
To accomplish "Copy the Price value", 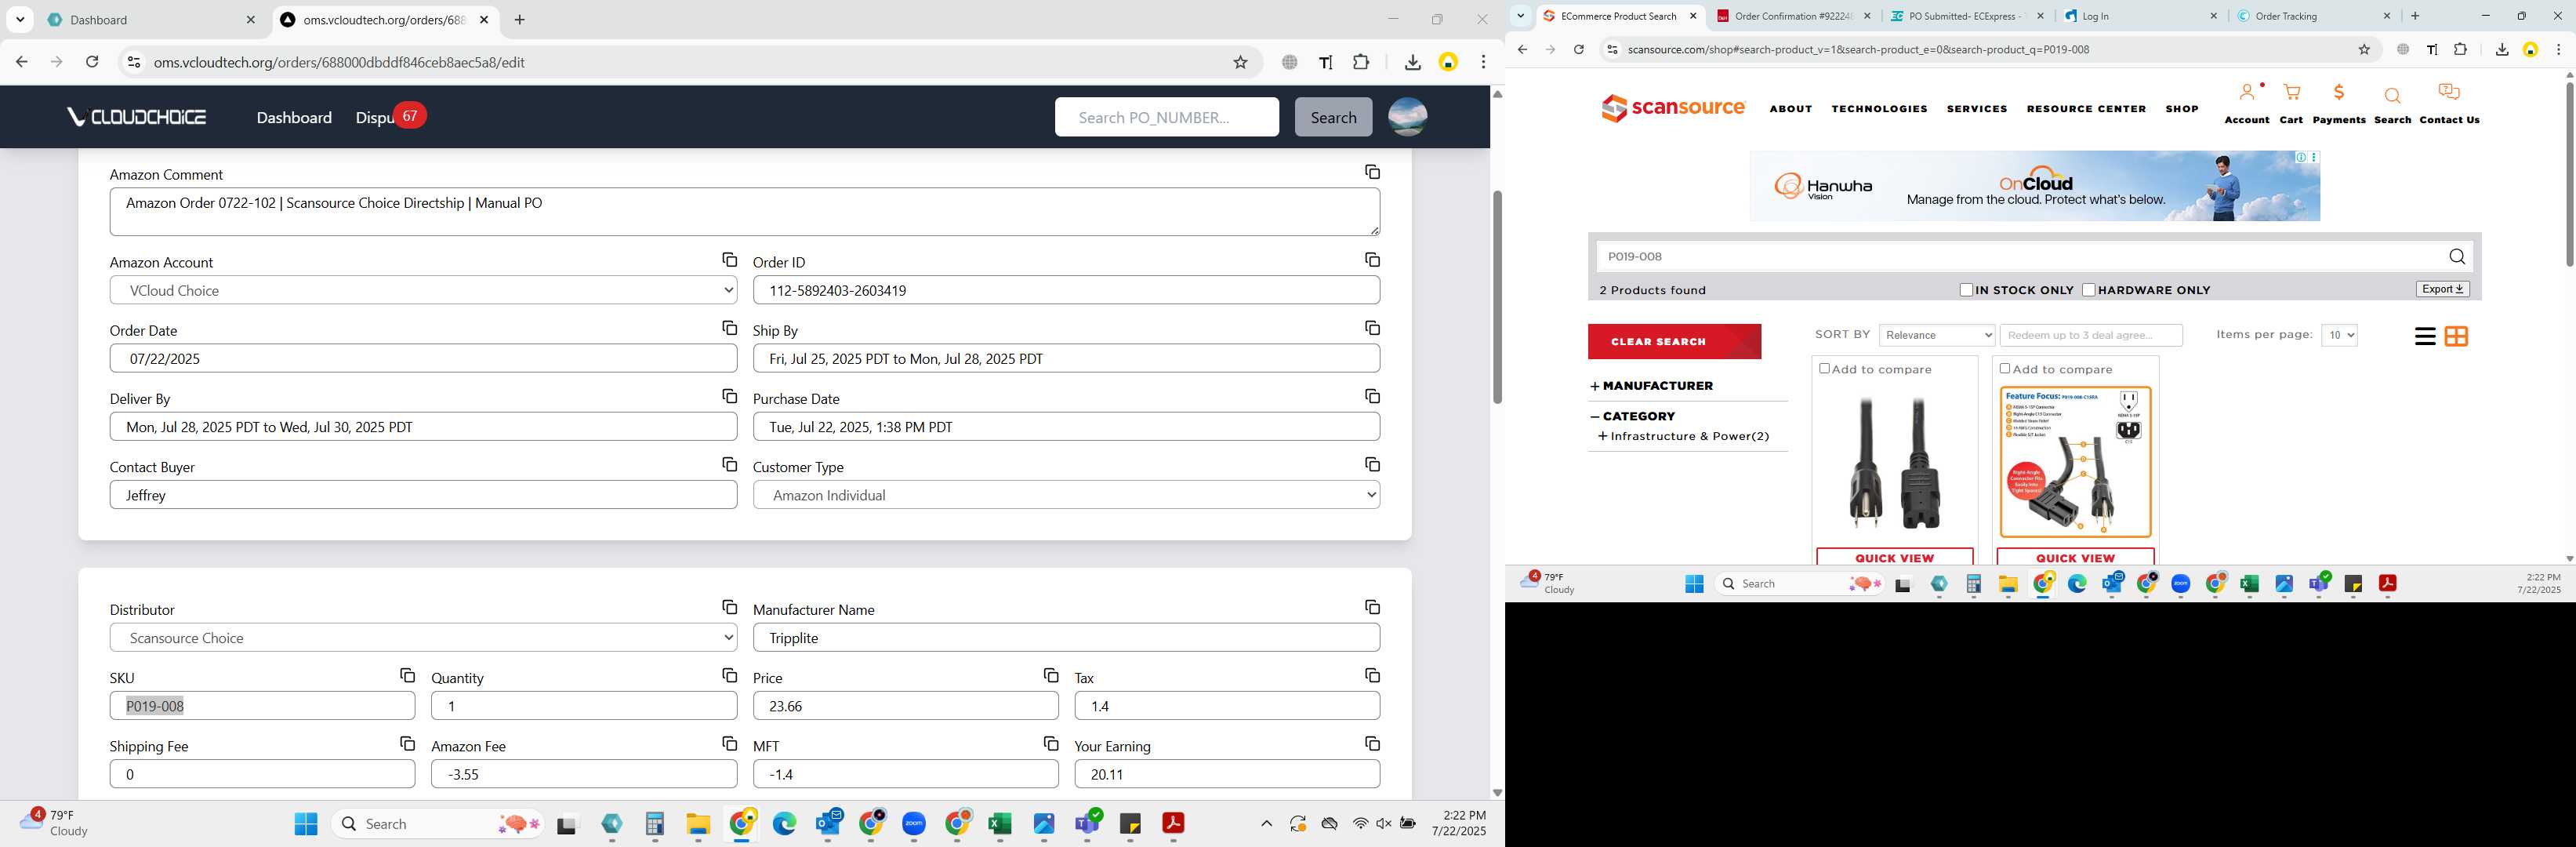I will (x=1050, y=675).
